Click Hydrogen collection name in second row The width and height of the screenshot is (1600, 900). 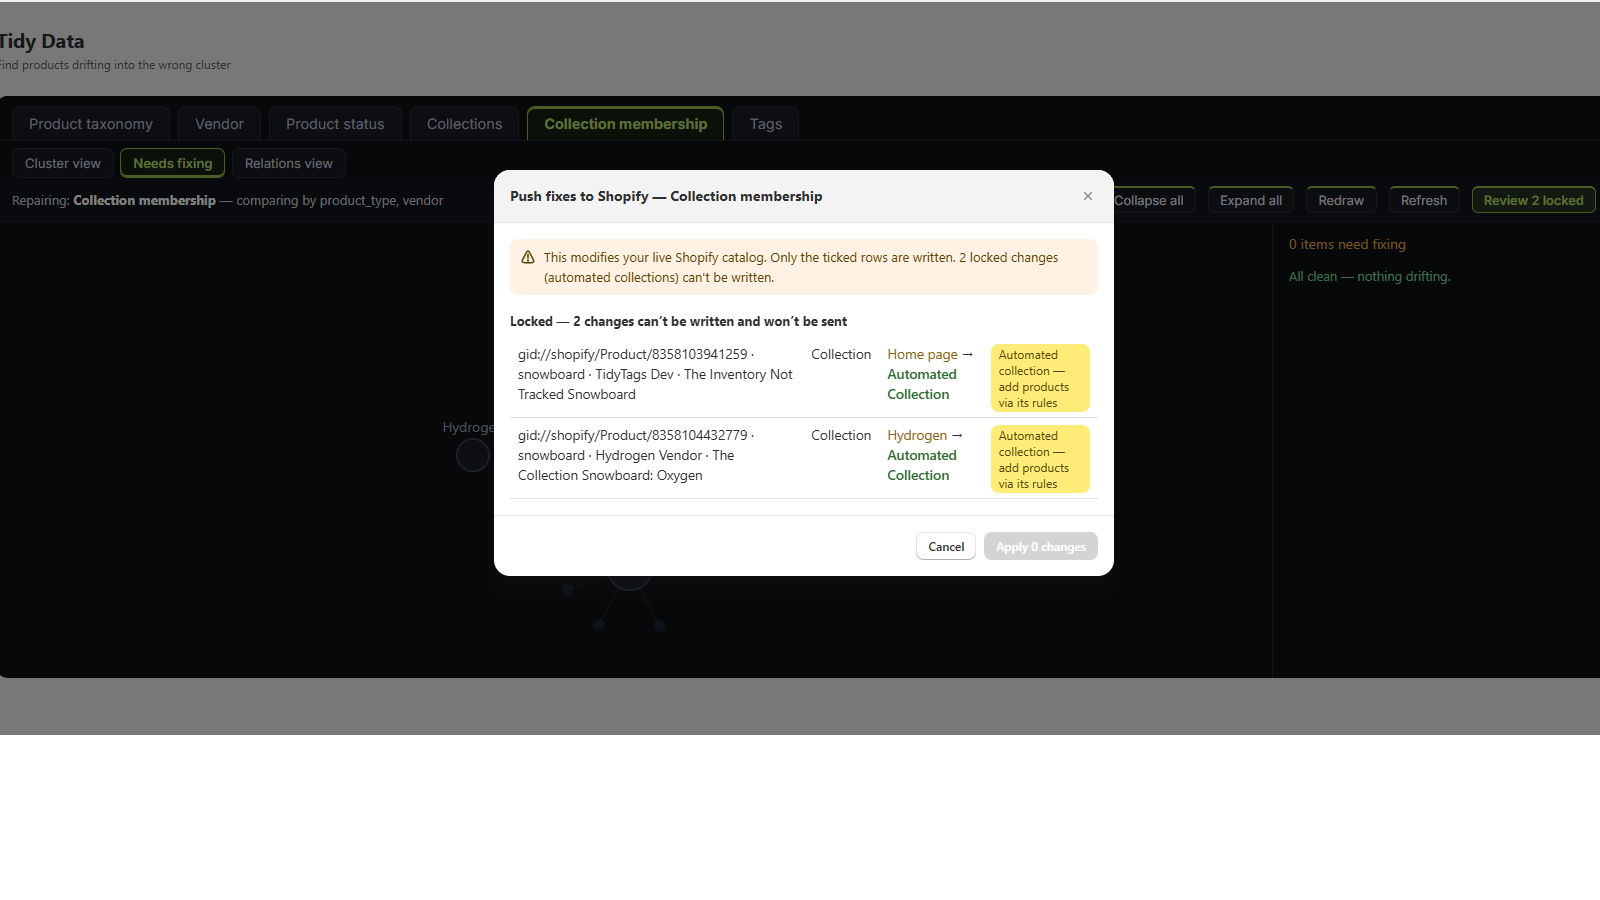point(917,435)
